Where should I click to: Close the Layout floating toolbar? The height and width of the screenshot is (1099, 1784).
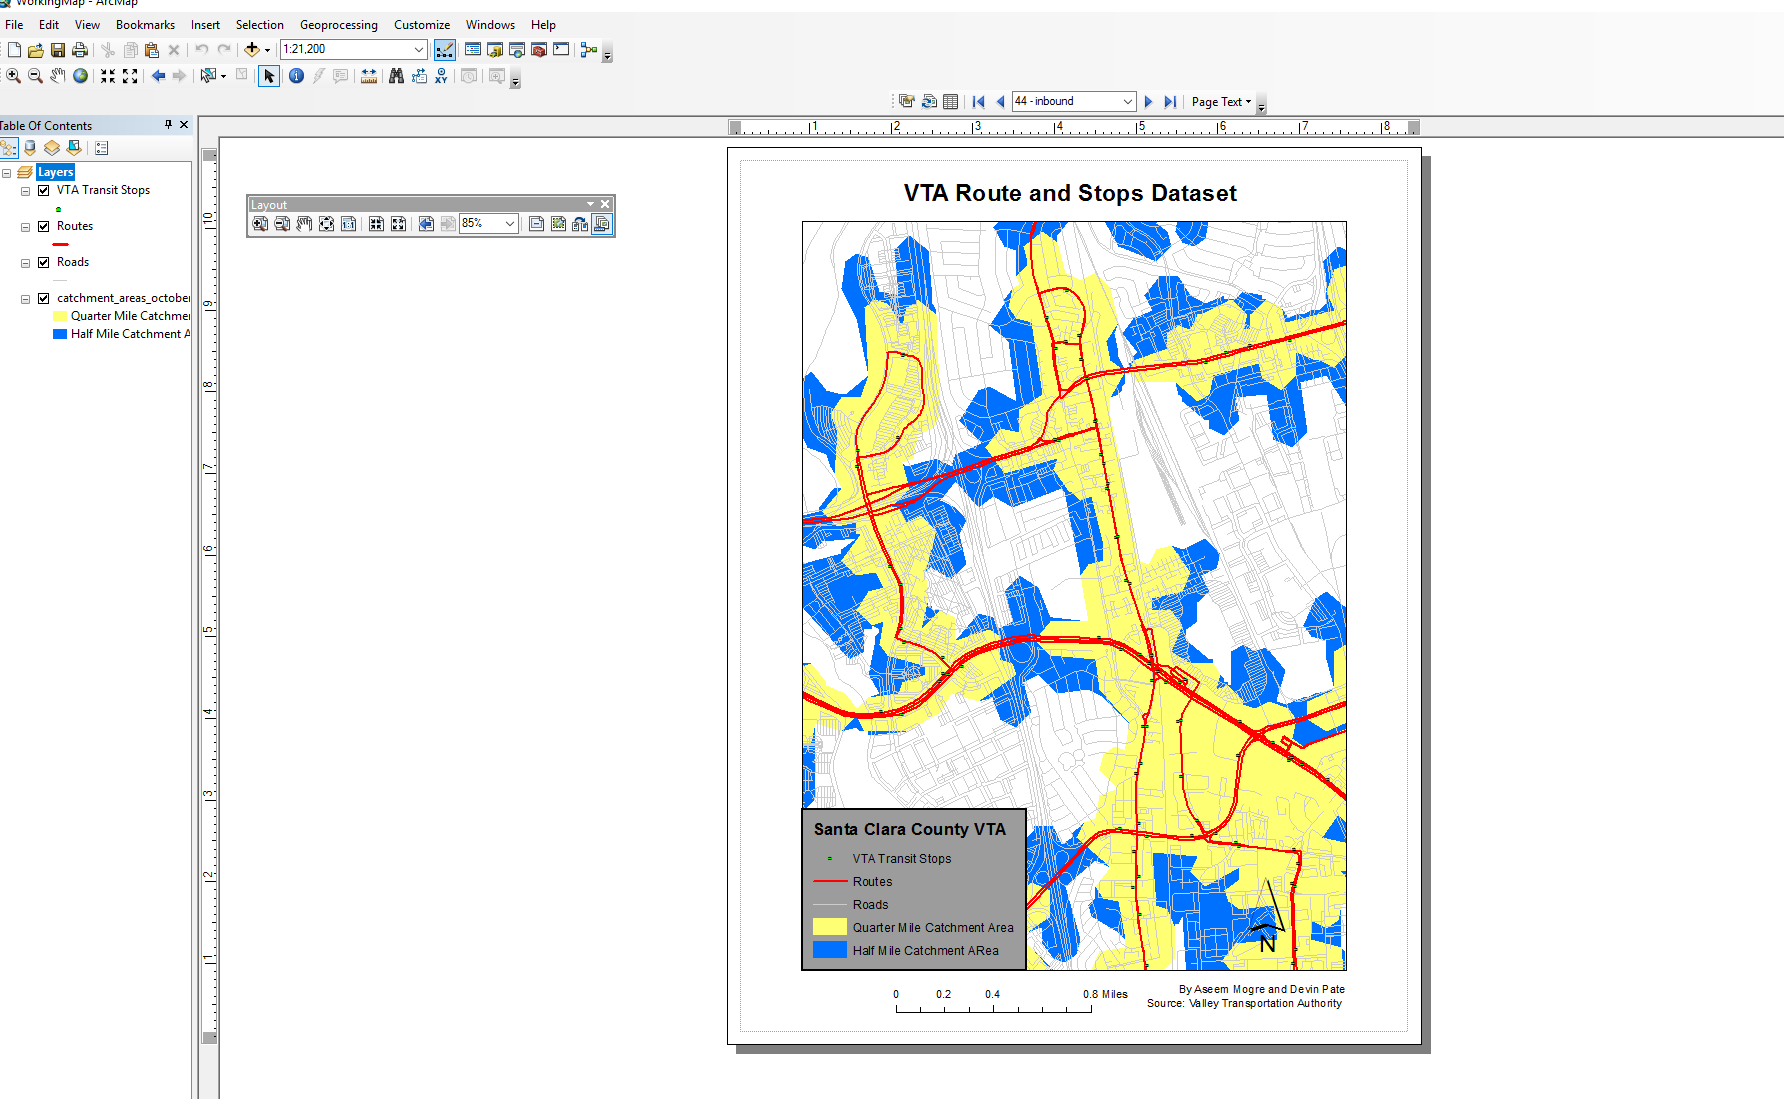(x=605, y=204)
